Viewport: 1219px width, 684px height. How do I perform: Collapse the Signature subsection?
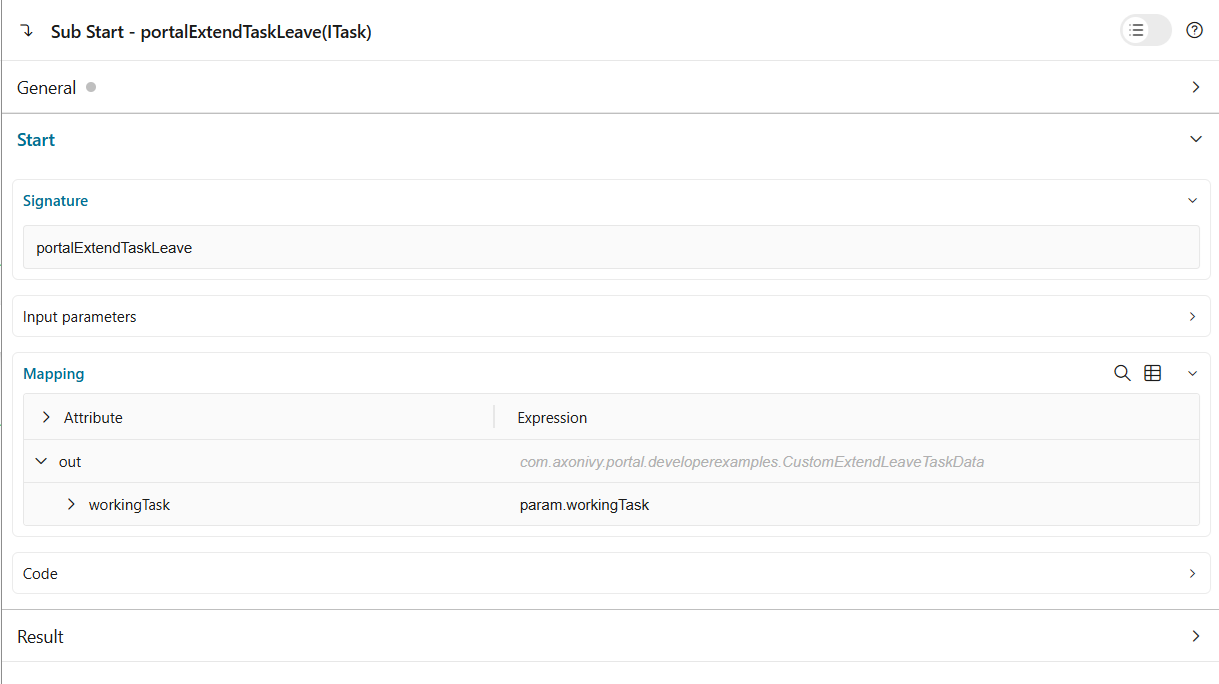[x=1192, y=200]
